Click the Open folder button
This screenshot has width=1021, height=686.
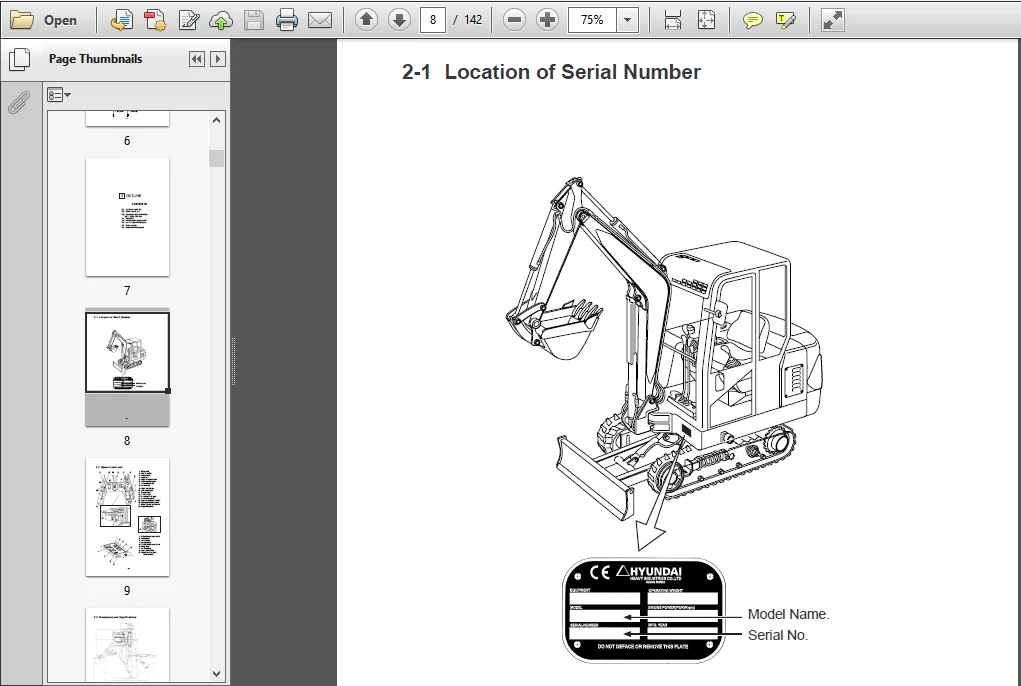44,20
